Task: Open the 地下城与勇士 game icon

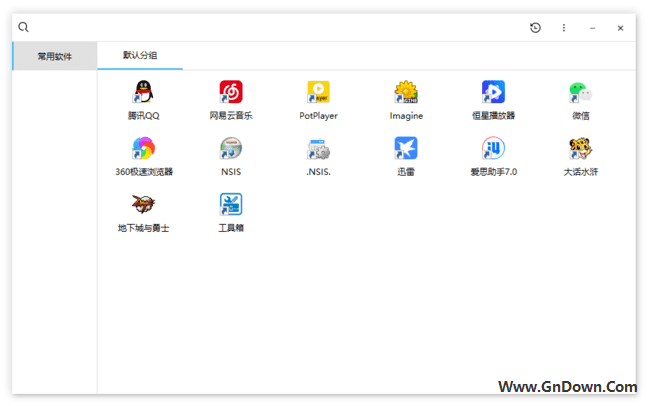Action: click(x=143, y=204)
